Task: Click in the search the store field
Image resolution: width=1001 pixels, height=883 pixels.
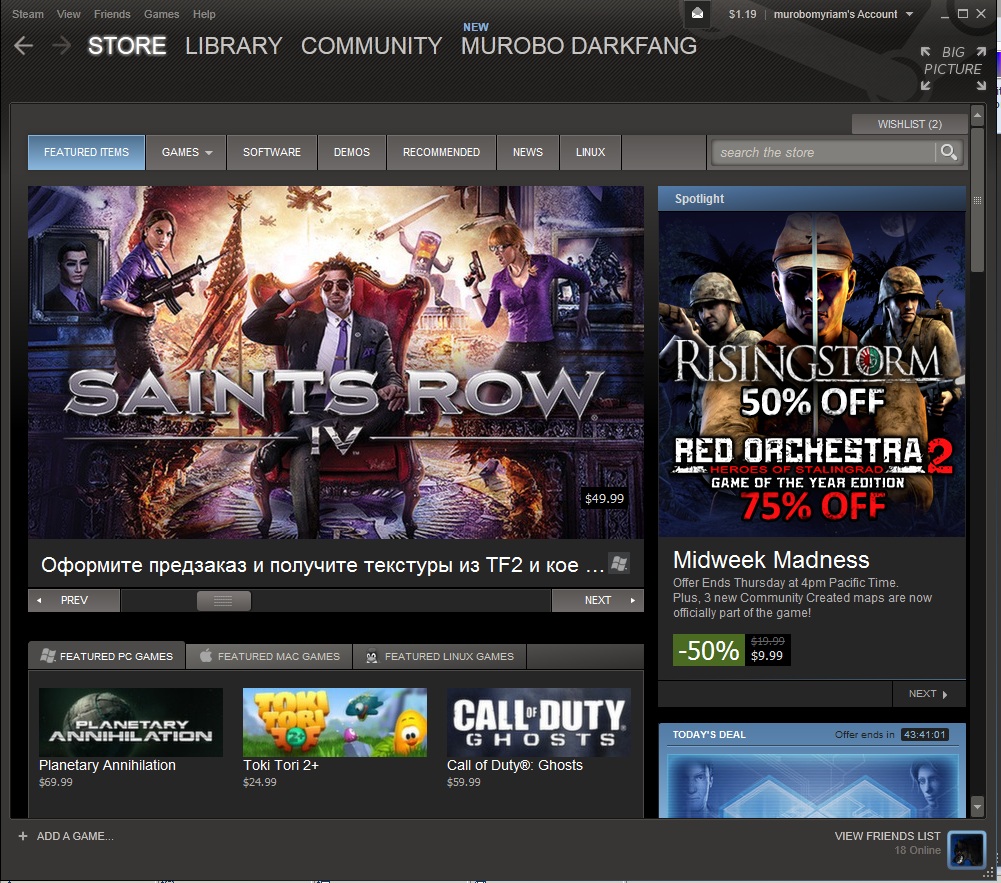Action: (824, 153)
